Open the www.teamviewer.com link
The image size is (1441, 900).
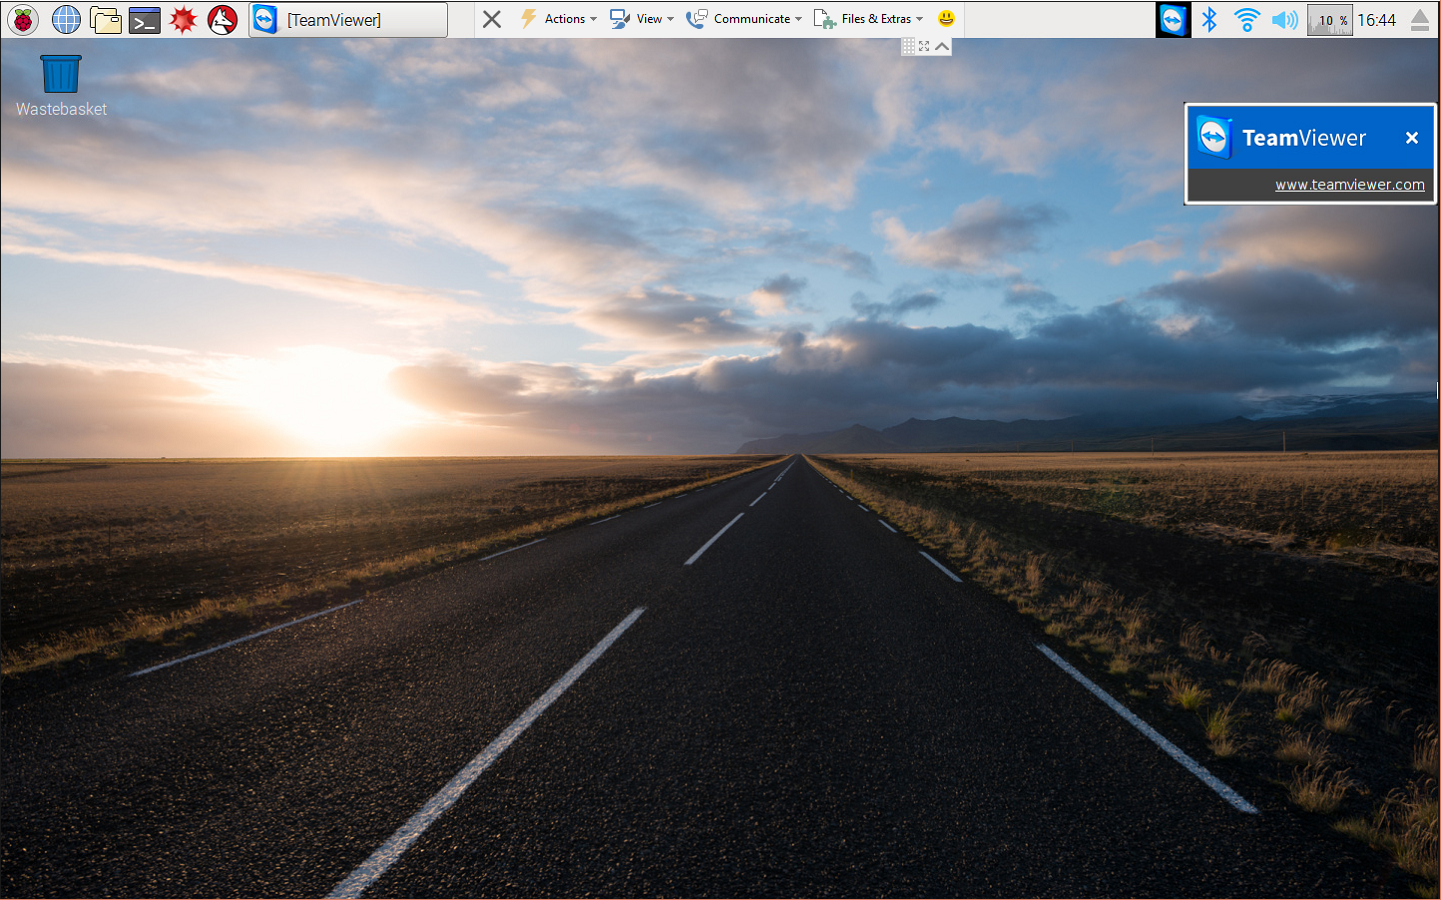(x=1350, y=185)
